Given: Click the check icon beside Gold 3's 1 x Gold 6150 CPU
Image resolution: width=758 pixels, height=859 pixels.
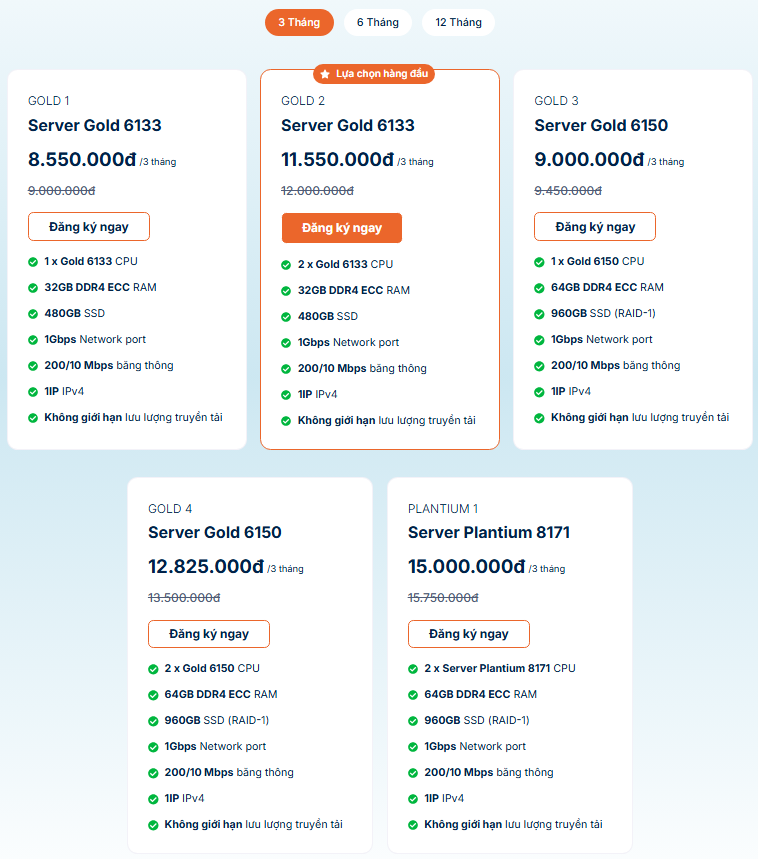Looking at the screenshot, I should (x=540, y=261).
